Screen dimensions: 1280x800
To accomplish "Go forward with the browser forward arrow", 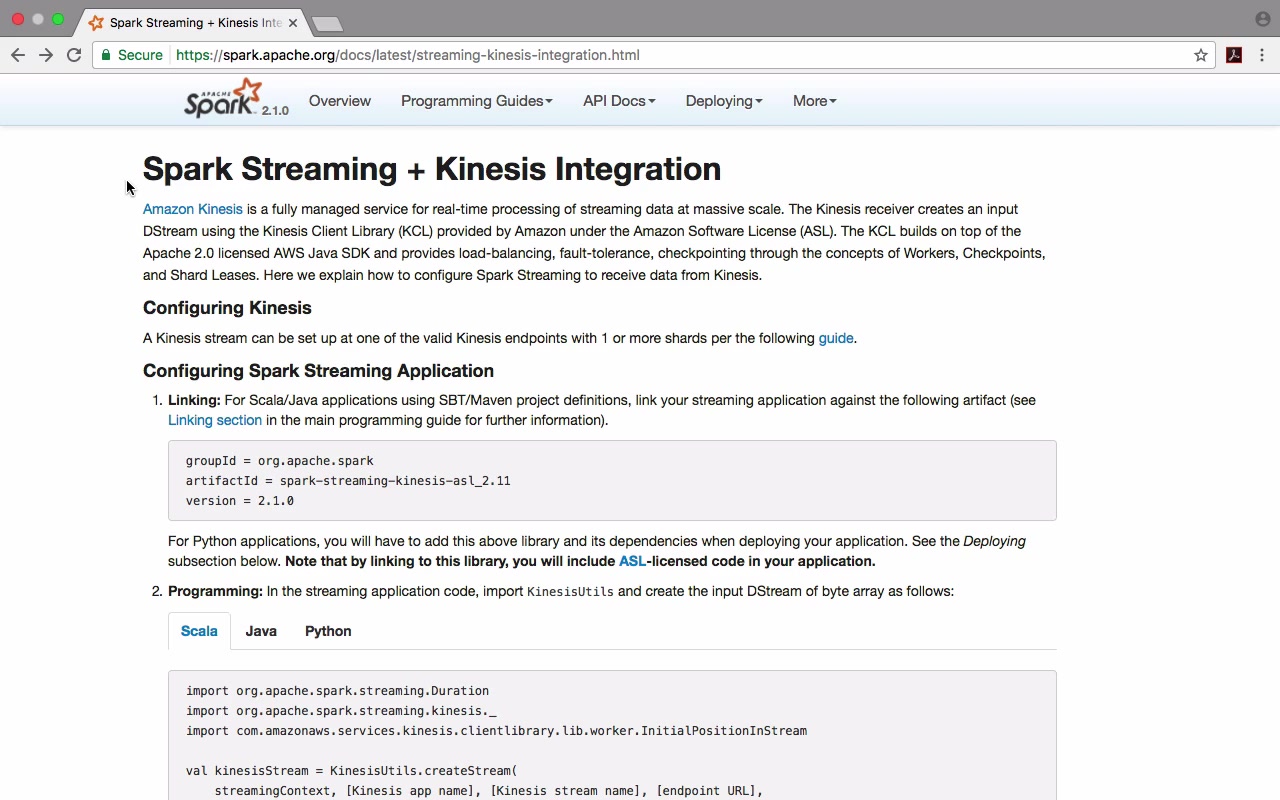I will pyautogui.click(x=46, y=55).
